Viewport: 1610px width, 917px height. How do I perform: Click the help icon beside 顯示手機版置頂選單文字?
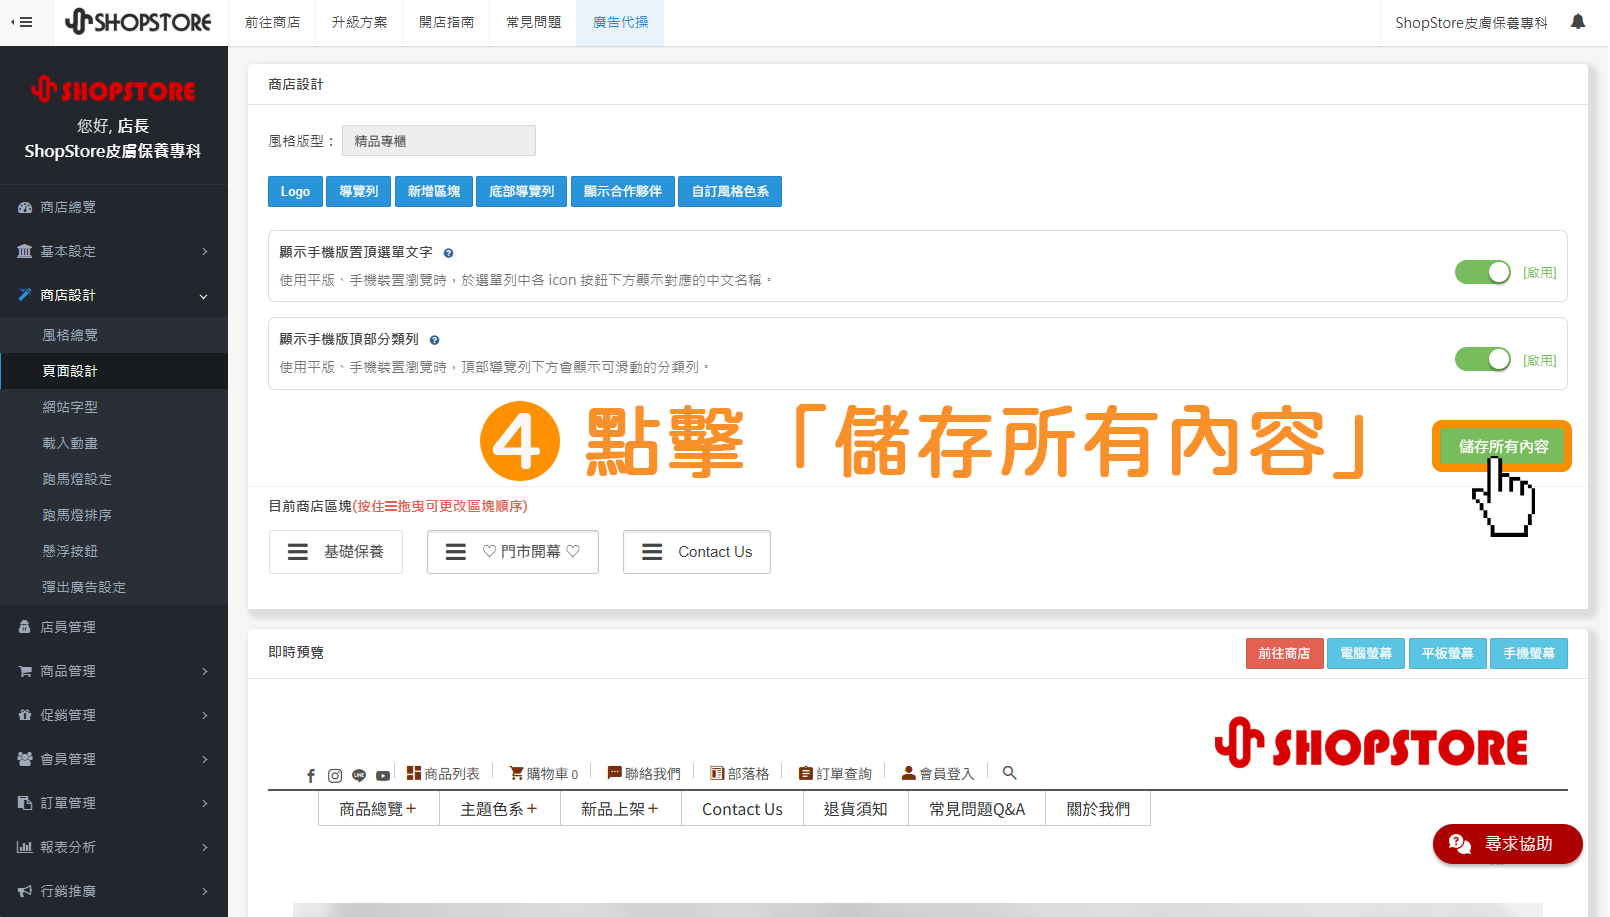tap(448, 253)
